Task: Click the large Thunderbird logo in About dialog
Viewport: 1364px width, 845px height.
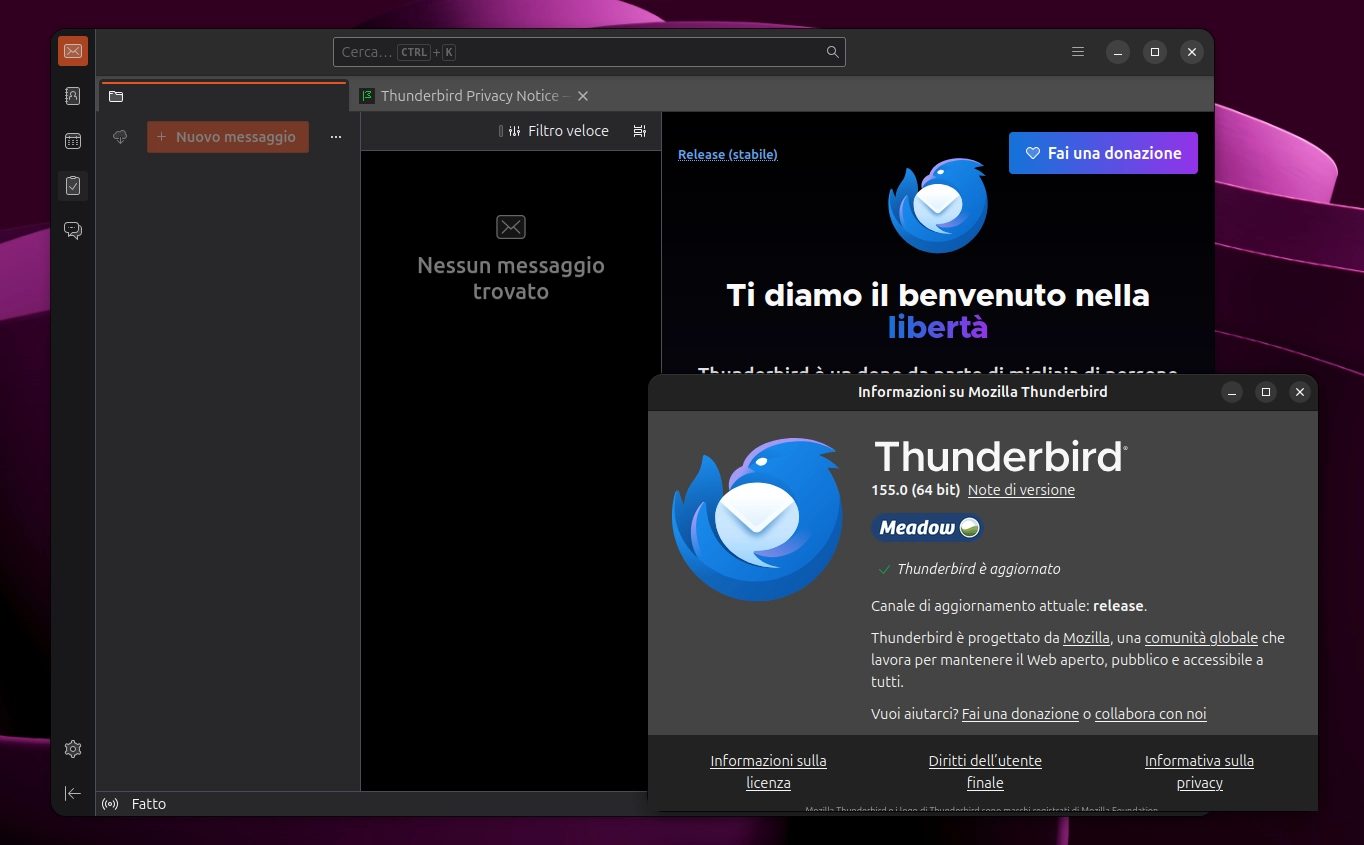Action: pos(757,518)
